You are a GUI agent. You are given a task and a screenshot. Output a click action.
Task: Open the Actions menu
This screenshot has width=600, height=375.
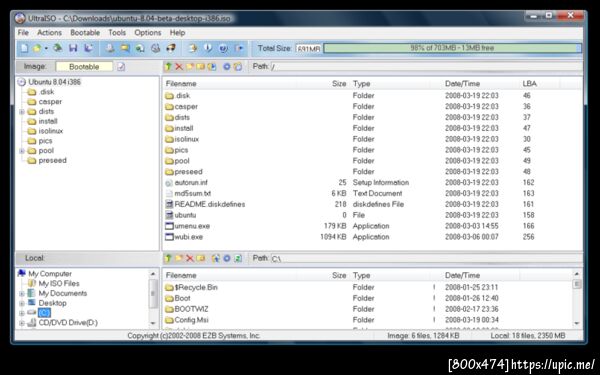pyautogui.click(x=49, y=33)
